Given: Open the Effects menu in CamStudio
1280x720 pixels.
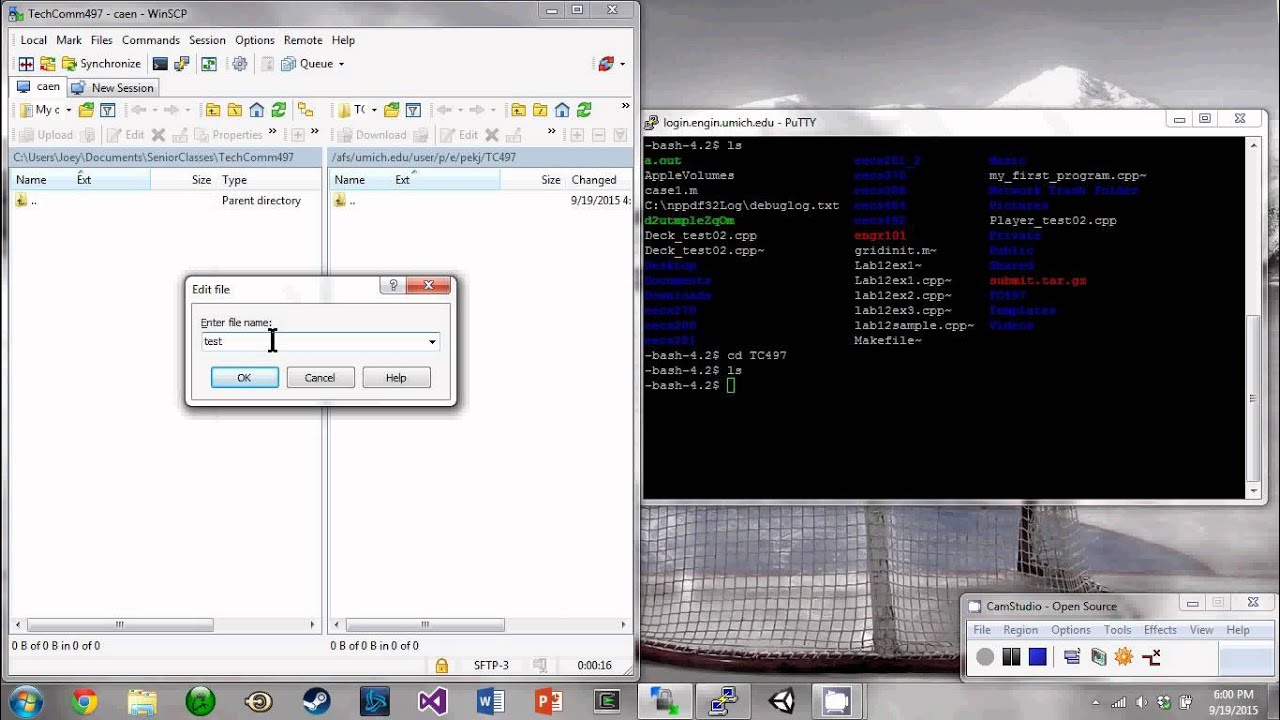Looking at the screenshot, I should (x=1160, y=630).
